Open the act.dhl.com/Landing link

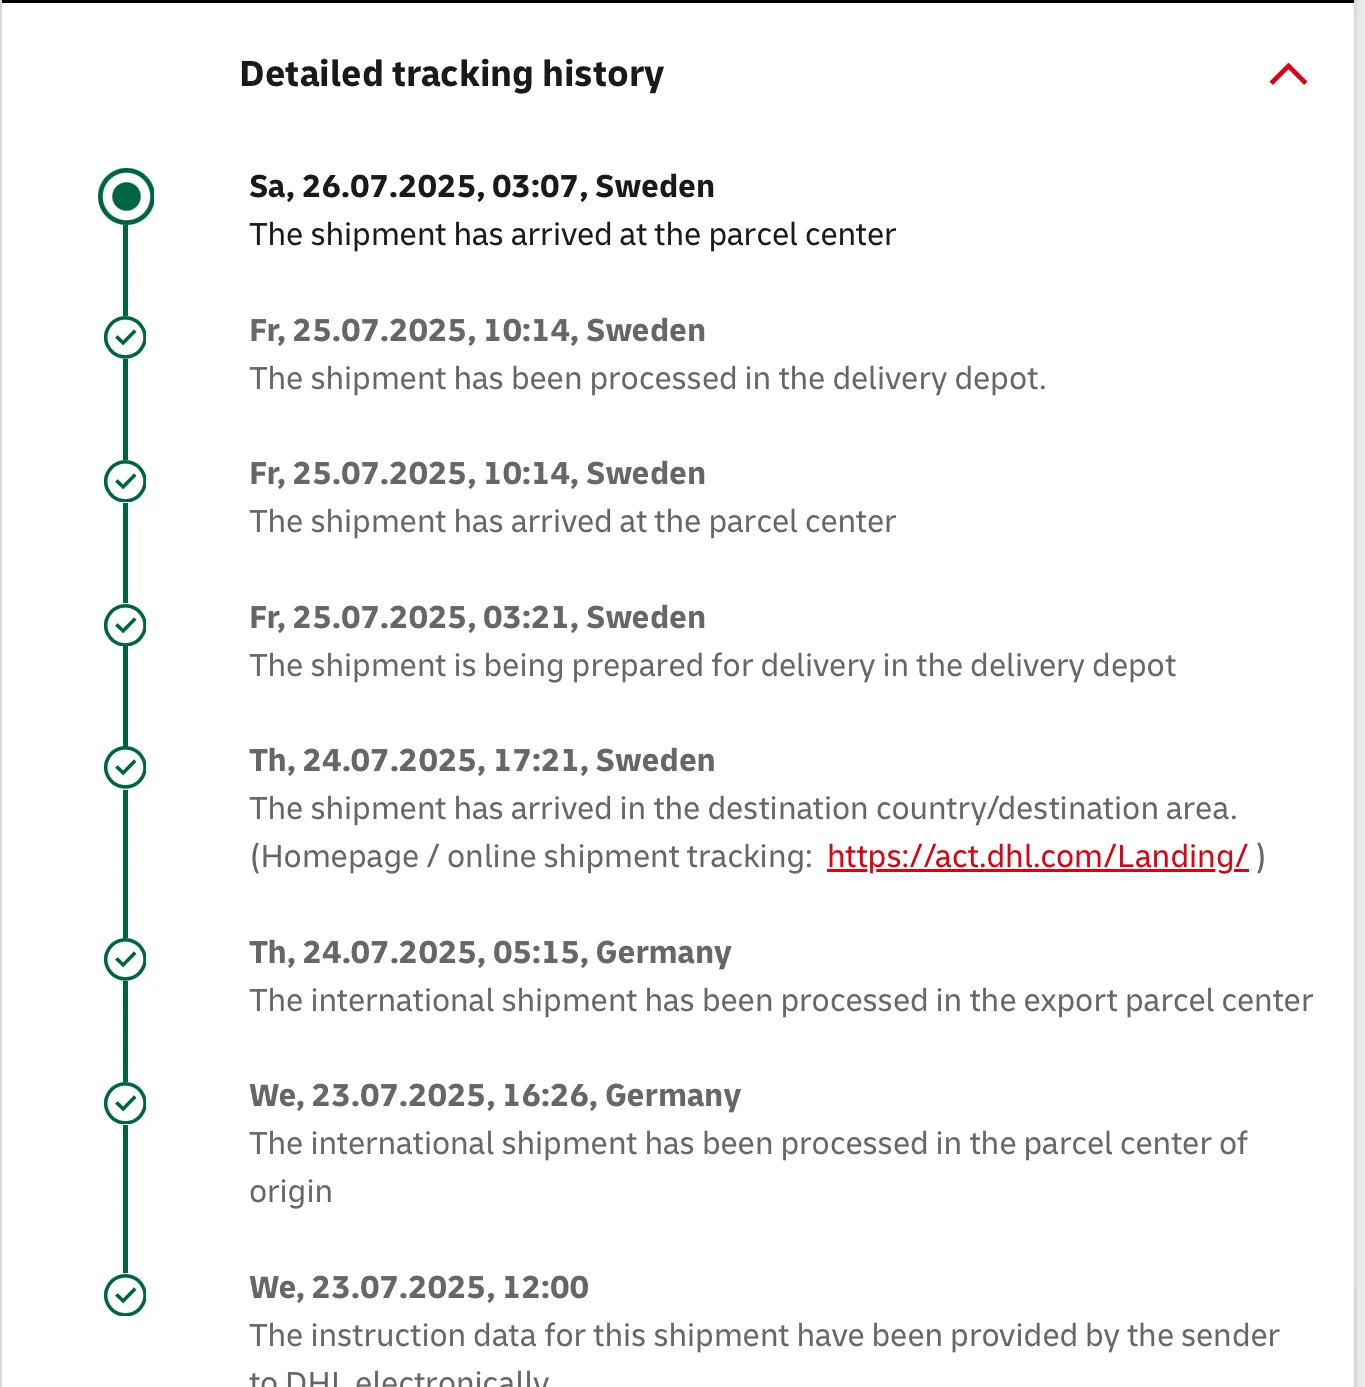(1037, 857)
